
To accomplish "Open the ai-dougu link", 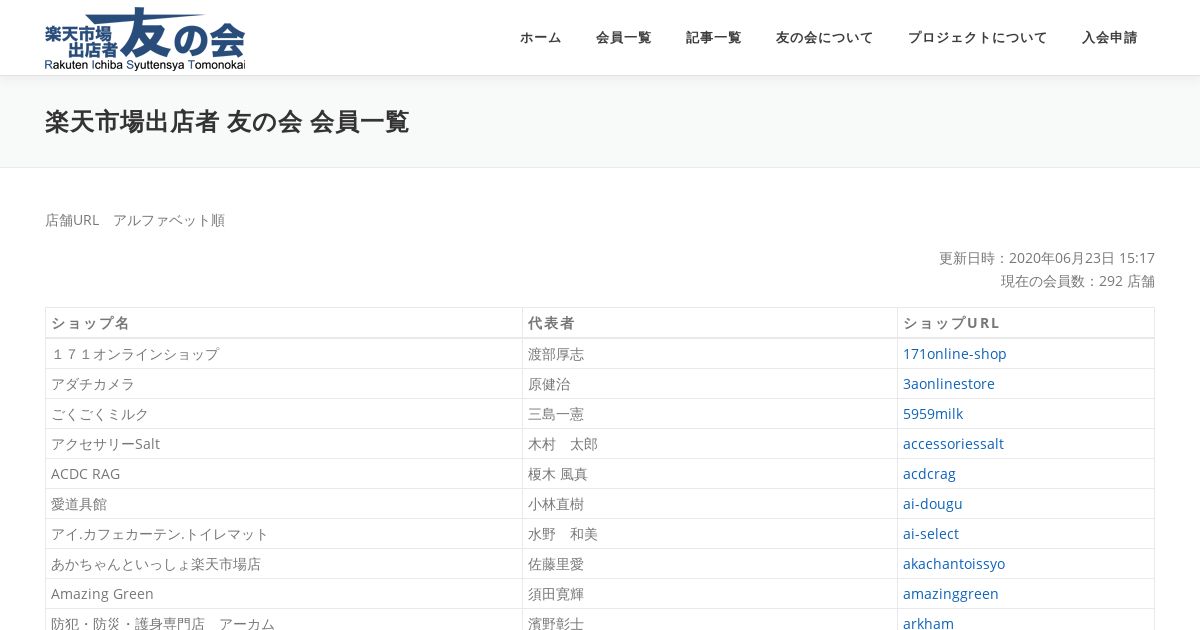I will pos(932,504).
